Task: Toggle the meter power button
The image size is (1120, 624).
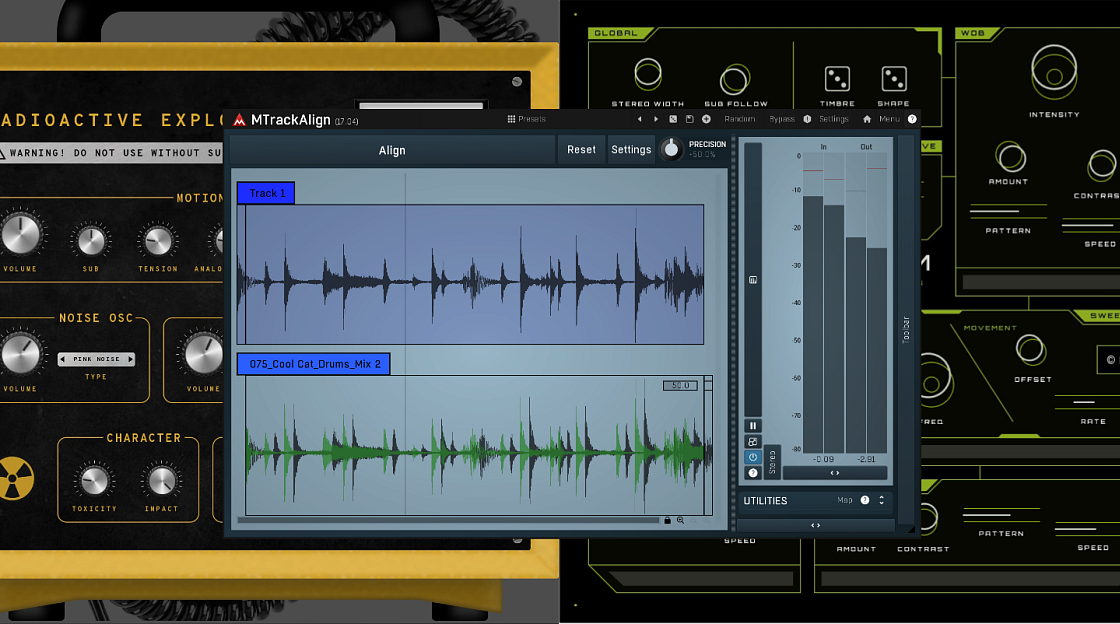Action: click(x=752, y=457)
